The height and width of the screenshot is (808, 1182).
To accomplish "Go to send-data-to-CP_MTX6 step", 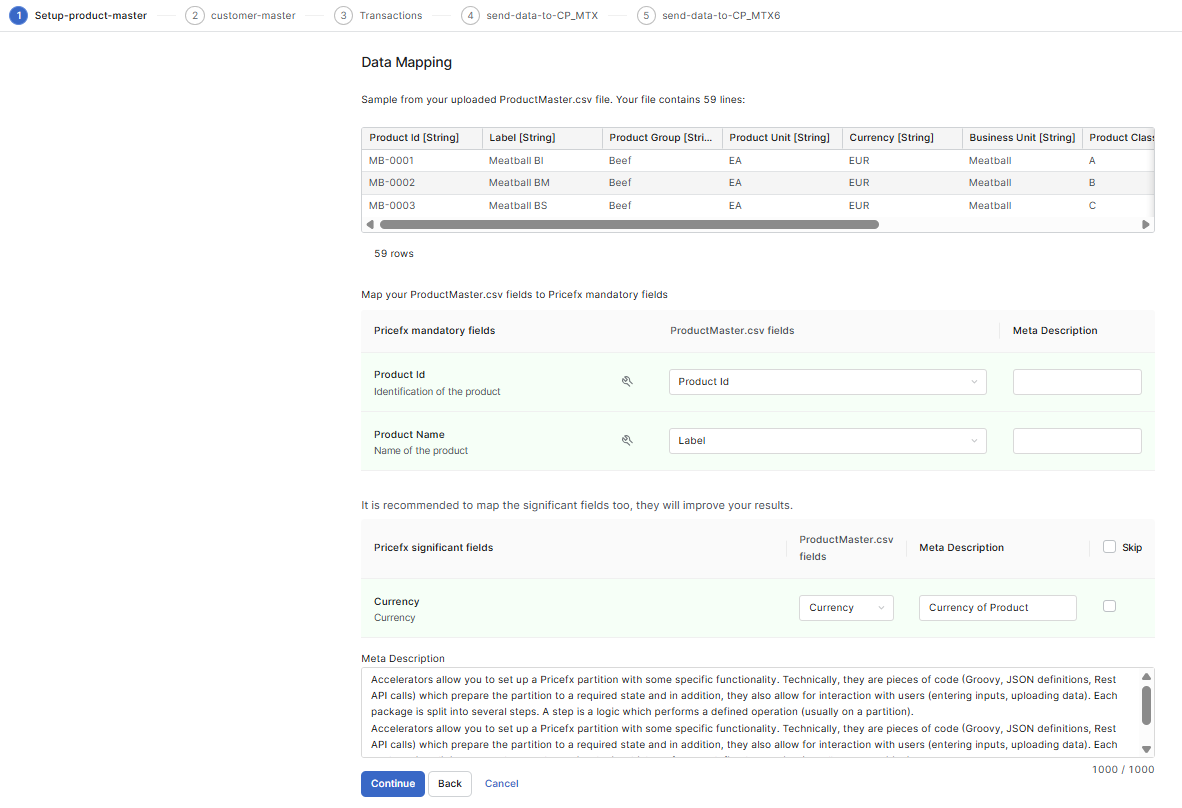I will [x=720, y=15].
